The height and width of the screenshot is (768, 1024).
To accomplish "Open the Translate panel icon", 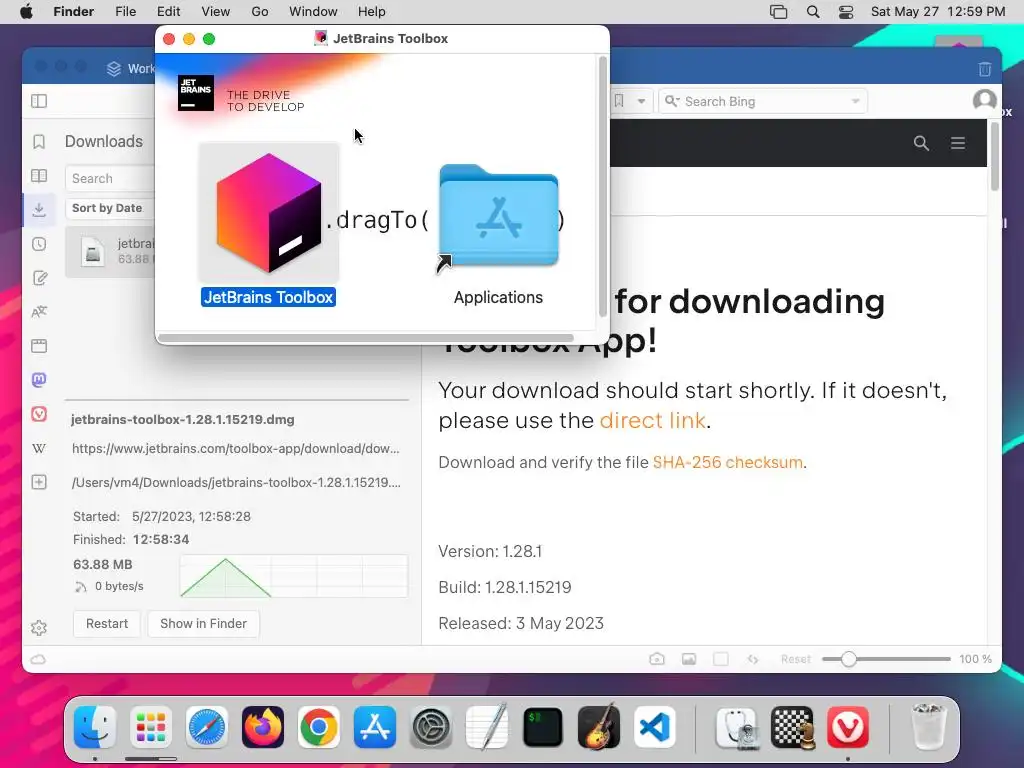I will coord(39,312).
